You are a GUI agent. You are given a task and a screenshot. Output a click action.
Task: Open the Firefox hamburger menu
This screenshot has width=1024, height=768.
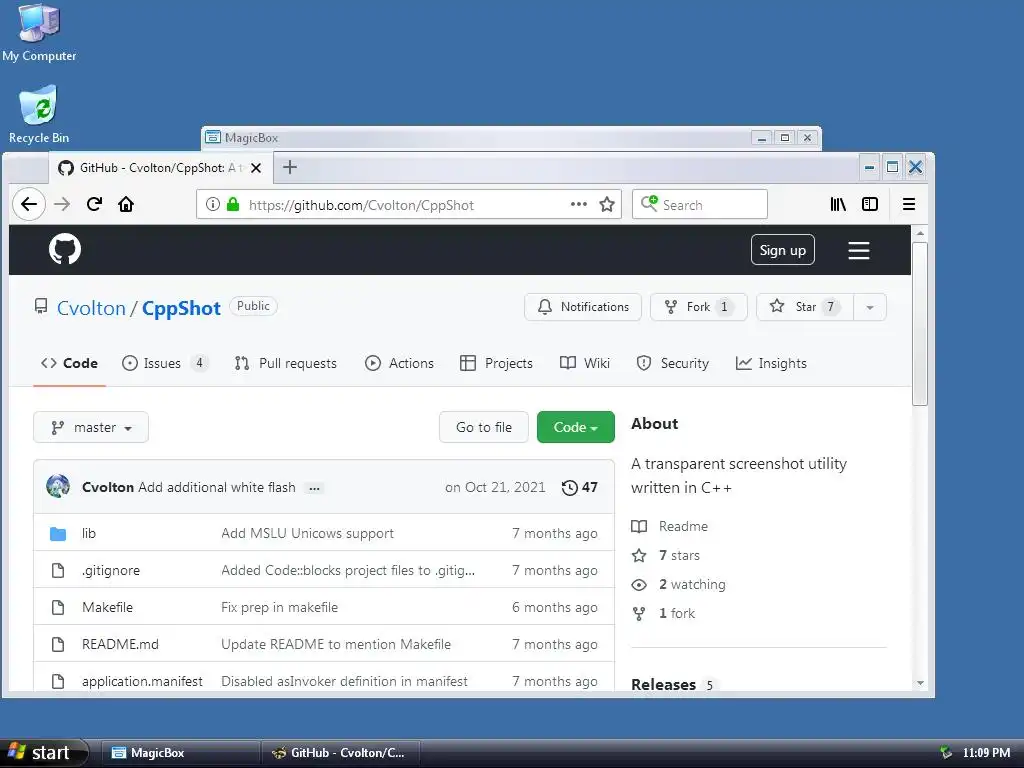click(x=908, y=204)
